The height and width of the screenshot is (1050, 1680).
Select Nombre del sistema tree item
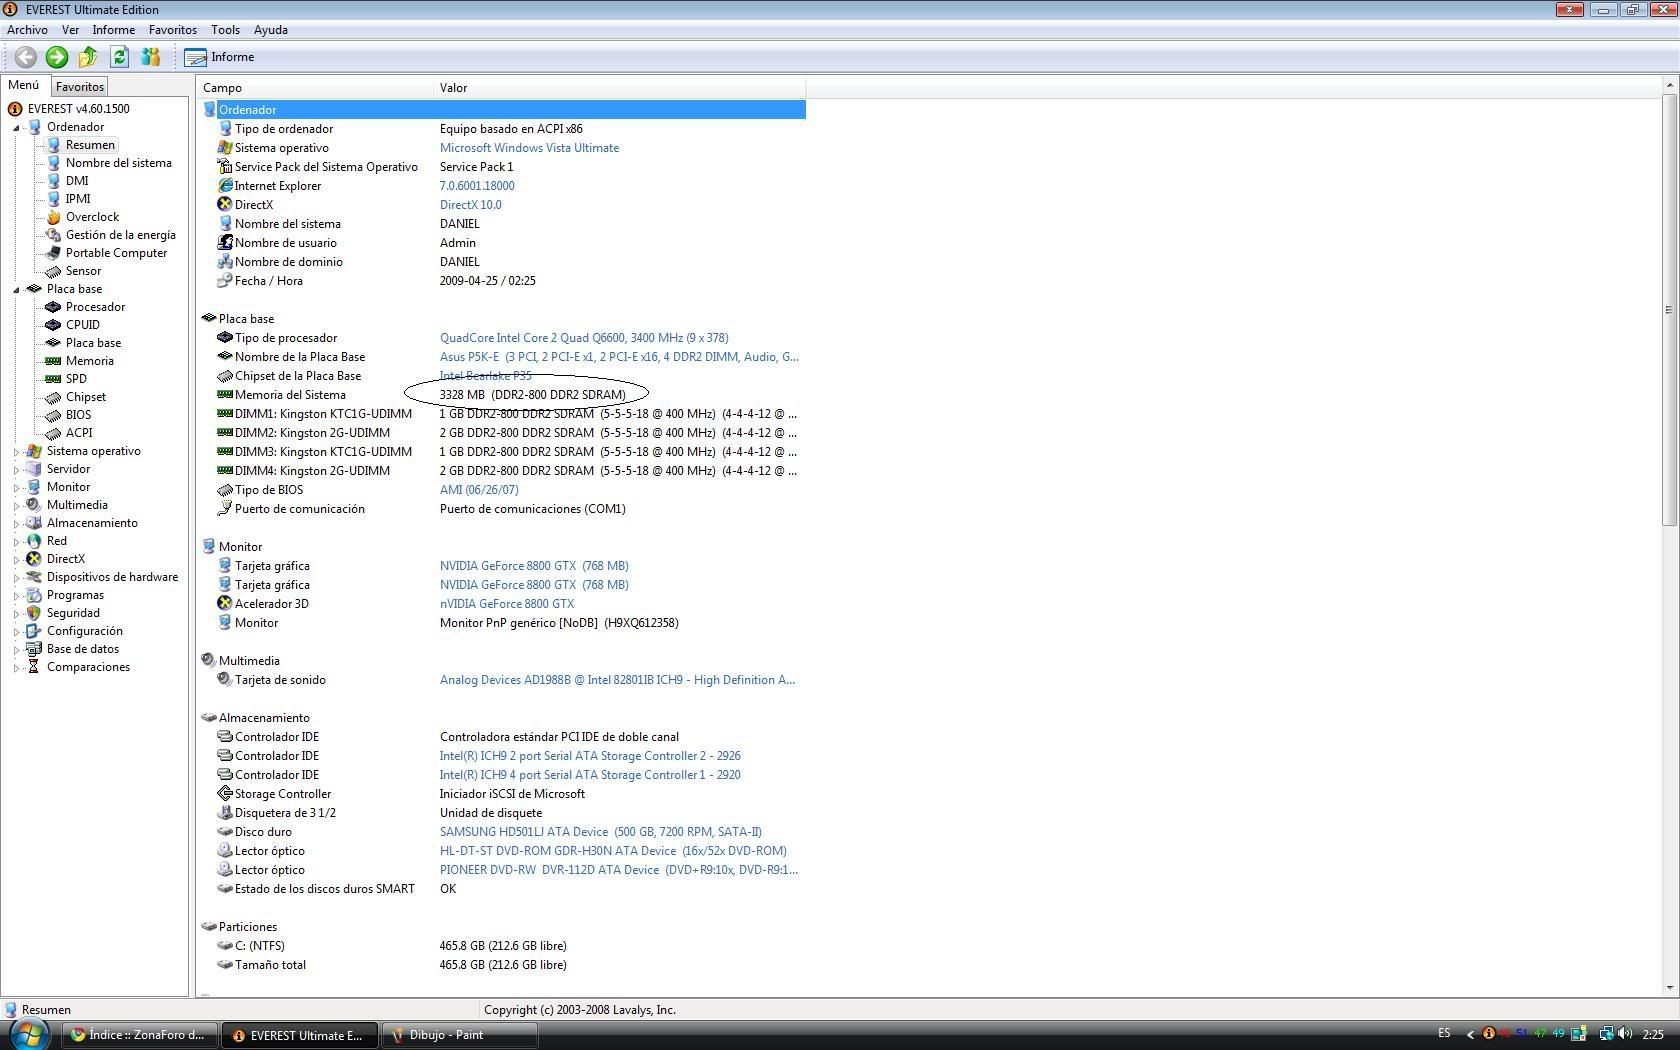119,163
